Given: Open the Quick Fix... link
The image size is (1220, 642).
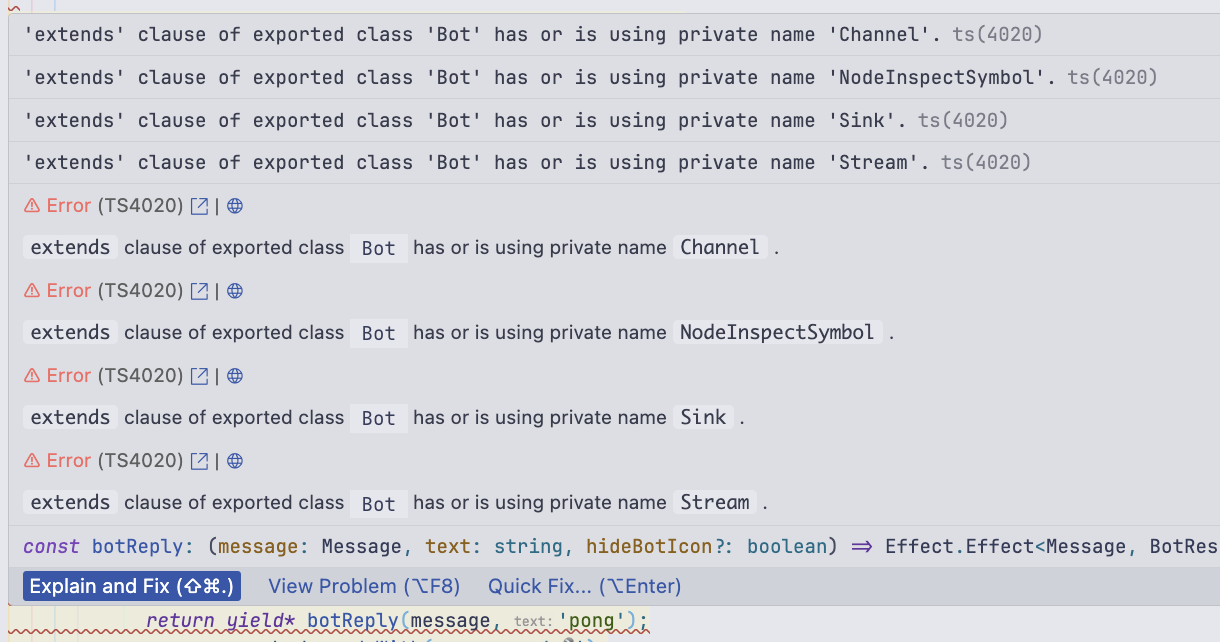Looking at the screenshot, I should tap(584, 586).
